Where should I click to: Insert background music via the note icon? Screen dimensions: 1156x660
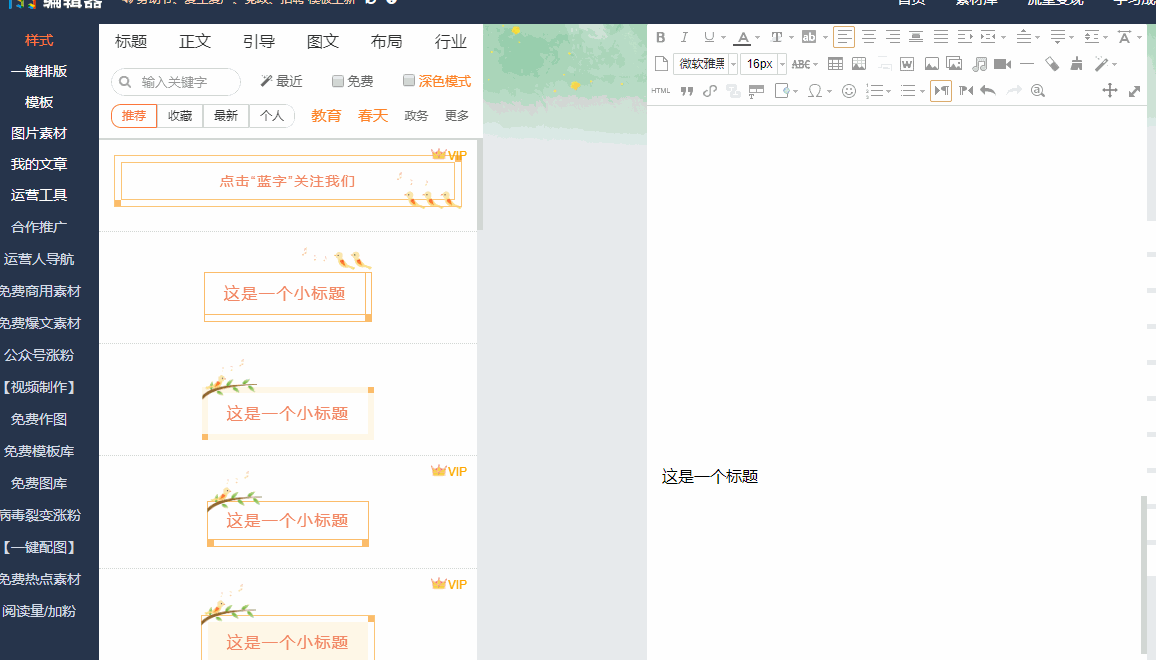(980, 63)
